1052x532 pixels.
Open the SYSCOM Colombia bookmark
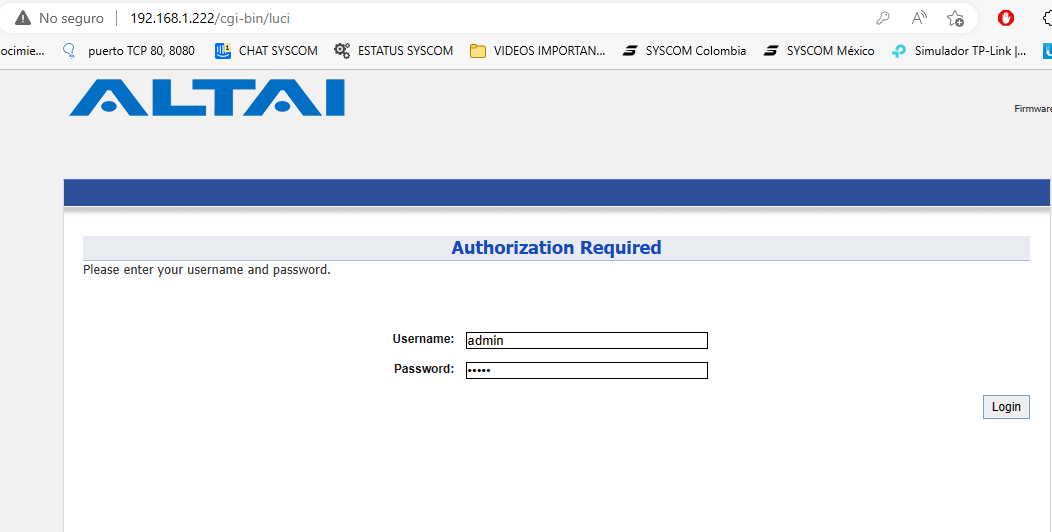[684, 50]
